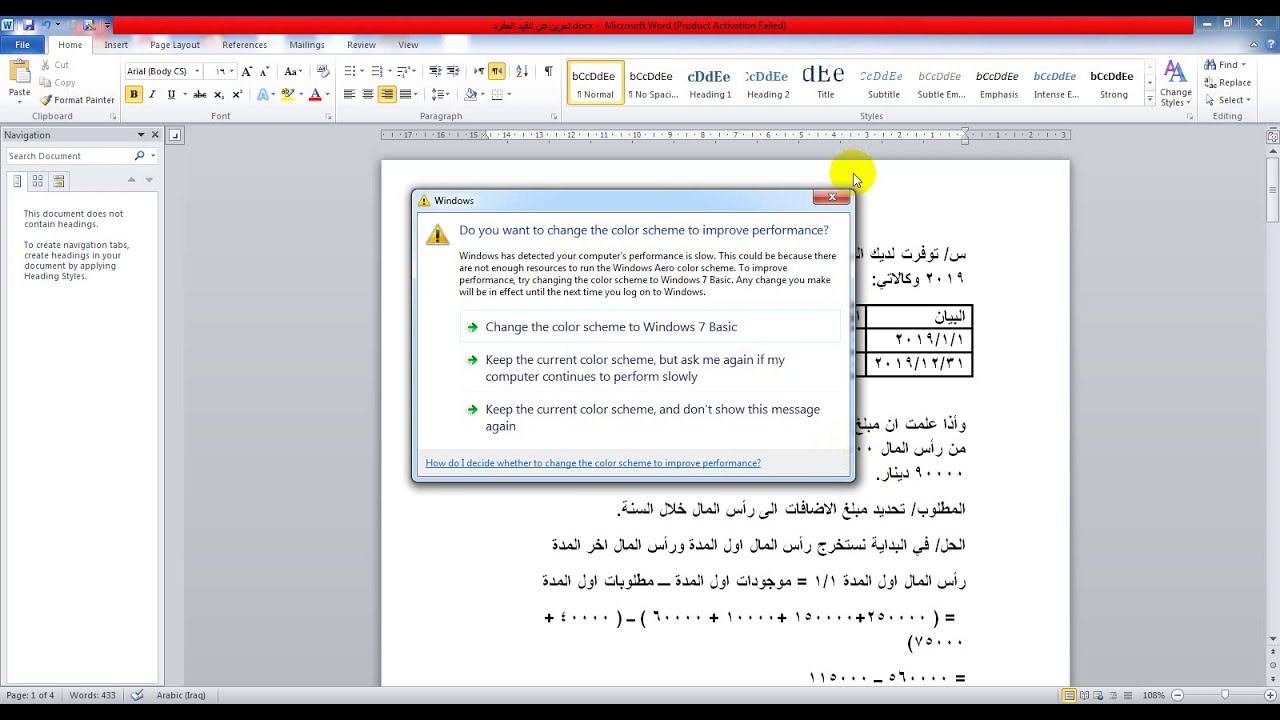Choose Keep current scheme but ask me again
Image resolution: width=1280 pixels, height=720 pixels.
pyautogui.click(x=650, y=368)
